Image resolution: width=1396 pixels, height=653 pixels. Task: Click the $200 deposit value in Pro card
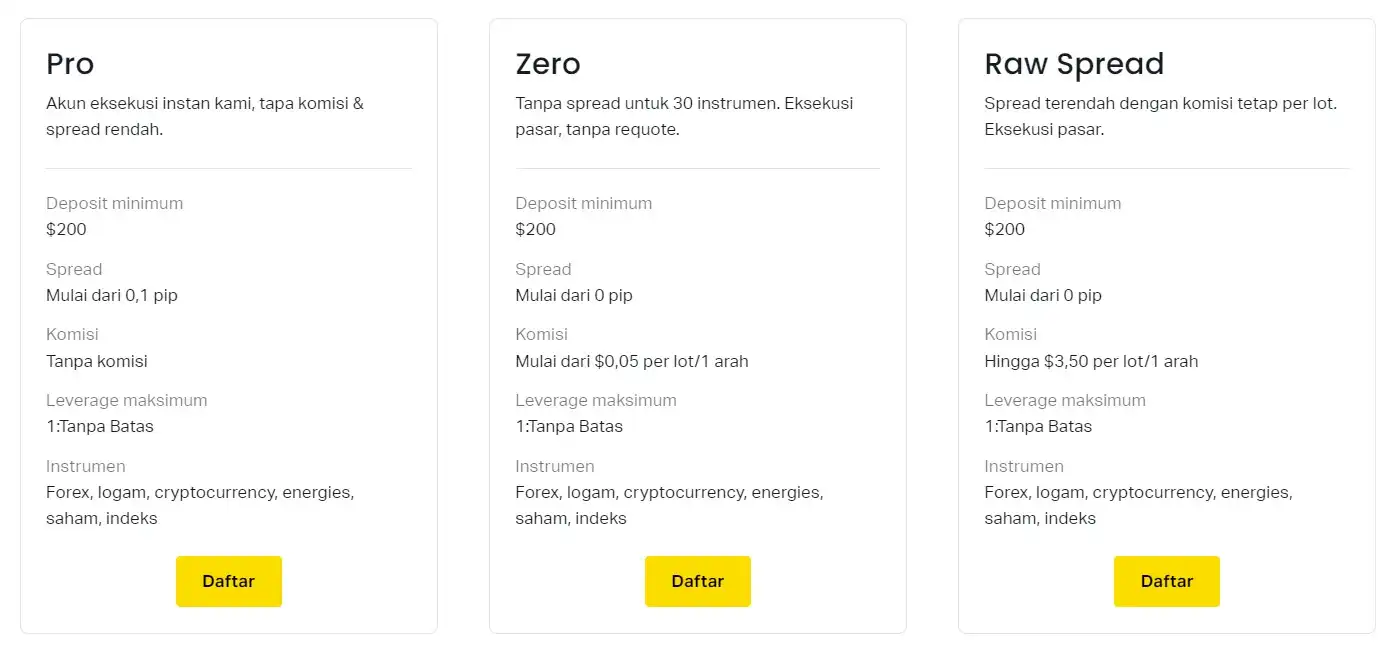click(66, 229)
